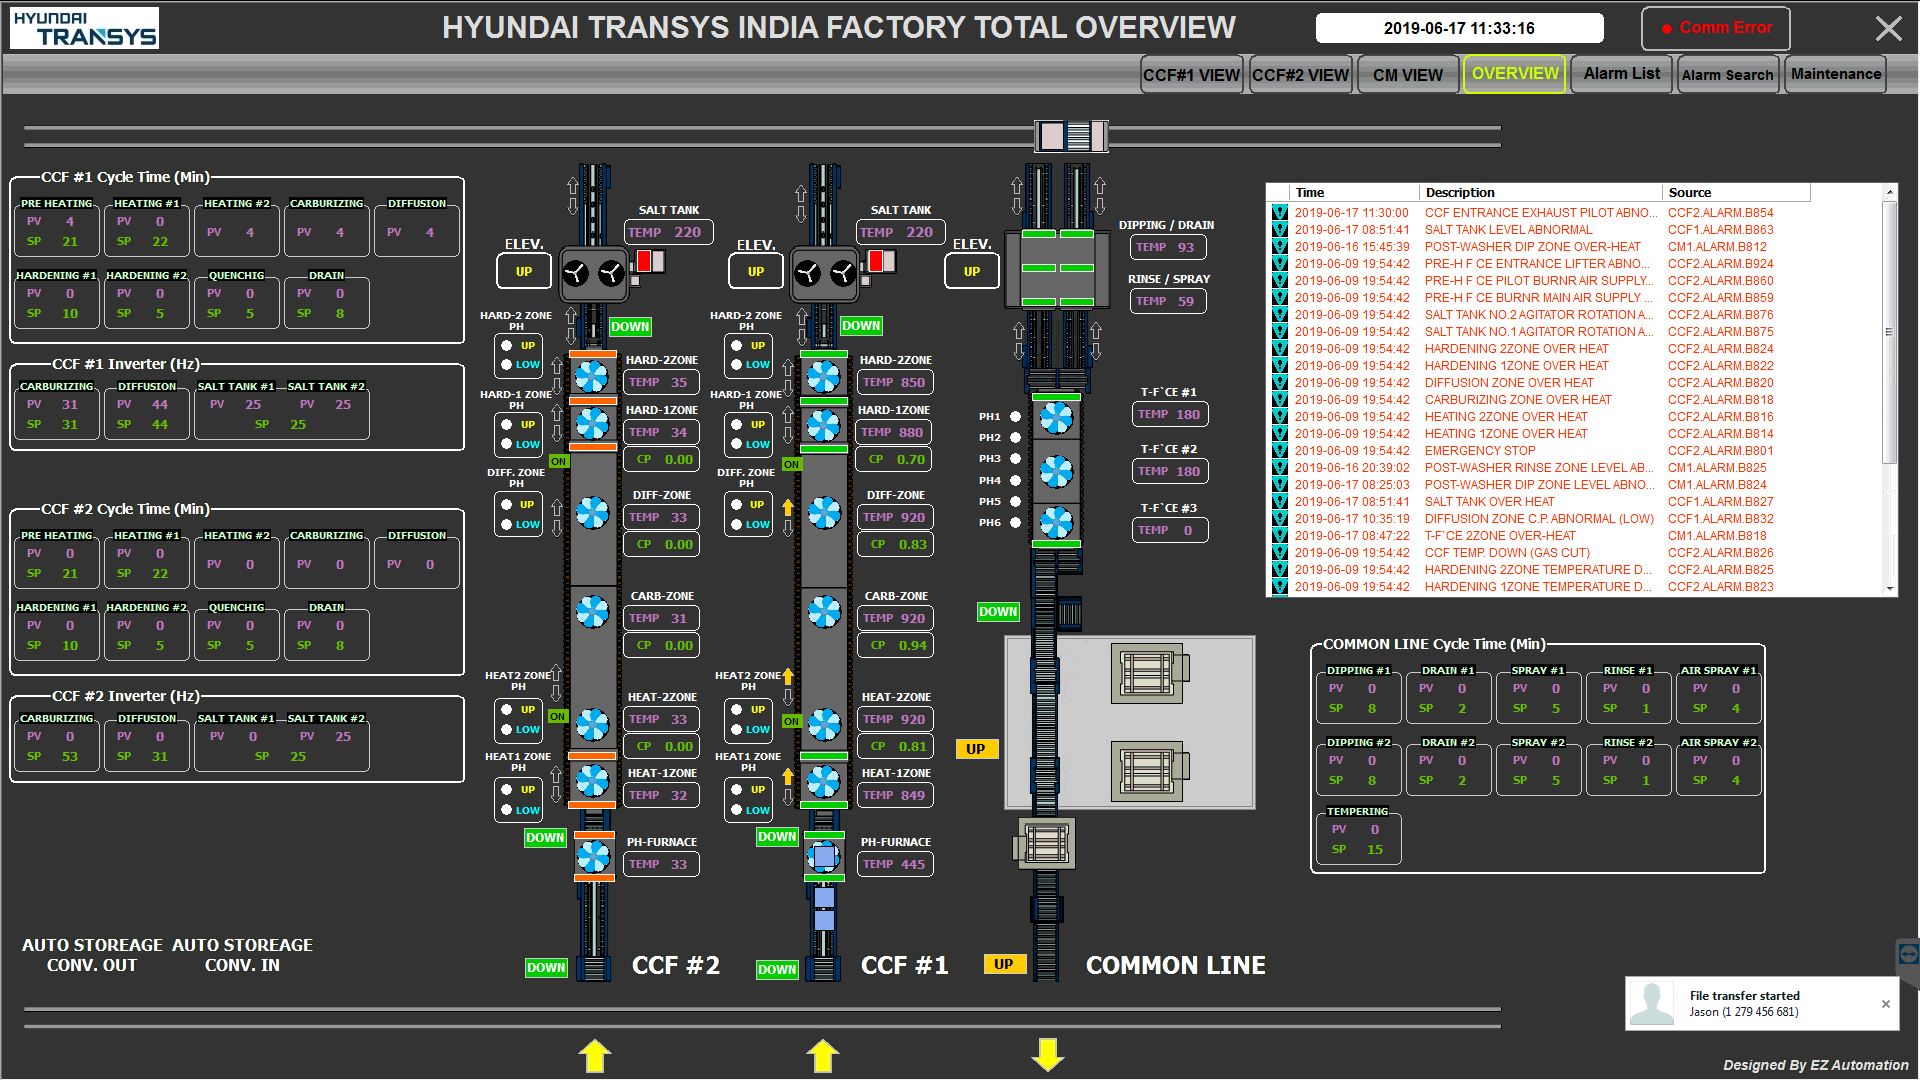1920x1080 pixels.
Task: Click the transfer car on the top rail
Action: (1071, 135)
